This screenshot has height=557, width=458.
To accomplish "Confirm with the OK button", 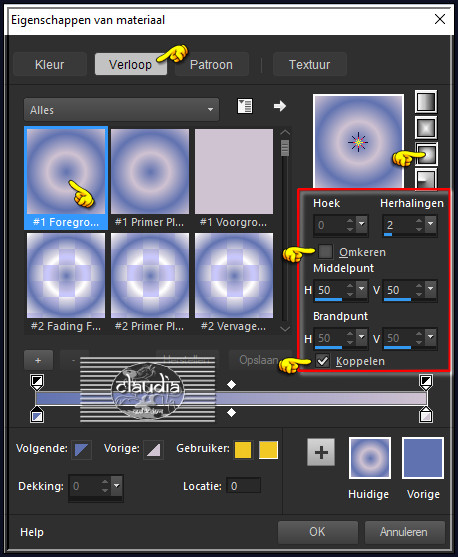I will pyautogui.click(x=317, y=532).
